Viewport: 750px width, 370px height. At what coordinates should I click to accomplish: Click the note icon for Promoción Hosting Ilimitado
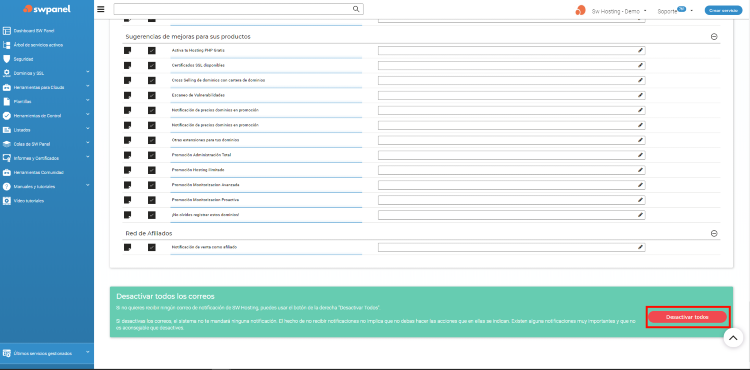tap(128, 170)
